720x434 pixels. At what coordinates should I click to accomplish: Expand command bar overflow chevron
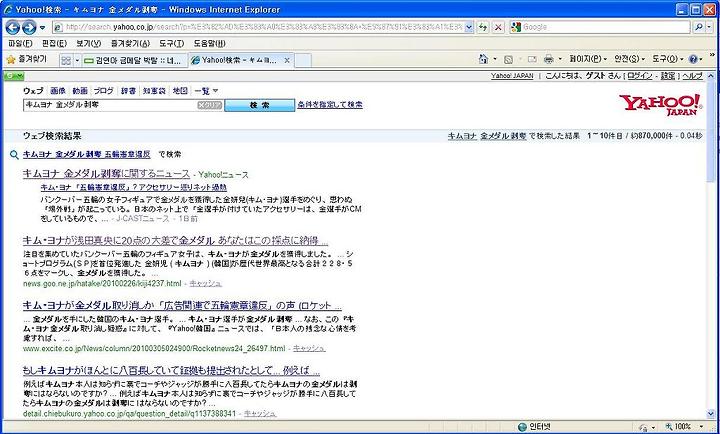713,55
